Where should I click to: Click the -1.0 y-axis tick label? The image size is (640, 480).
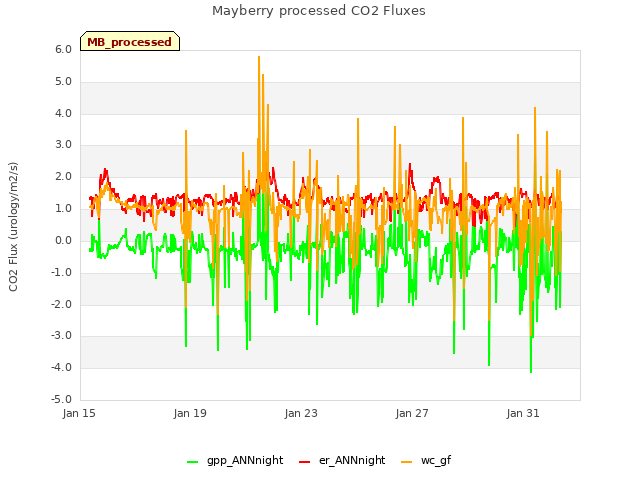[62, 272]
